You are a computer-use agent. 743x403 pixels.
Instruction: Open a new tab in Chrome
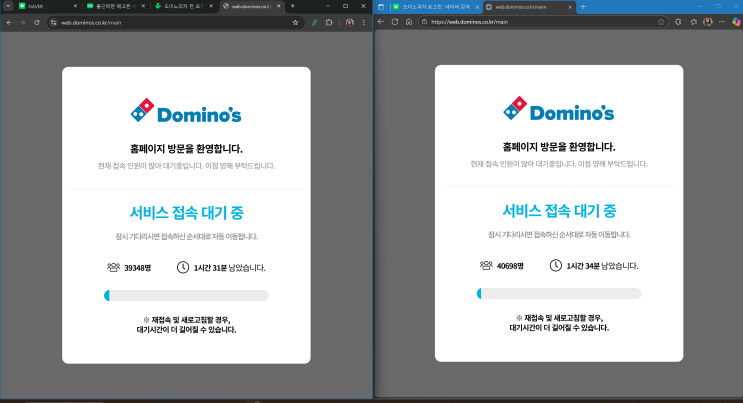point(292,6)
